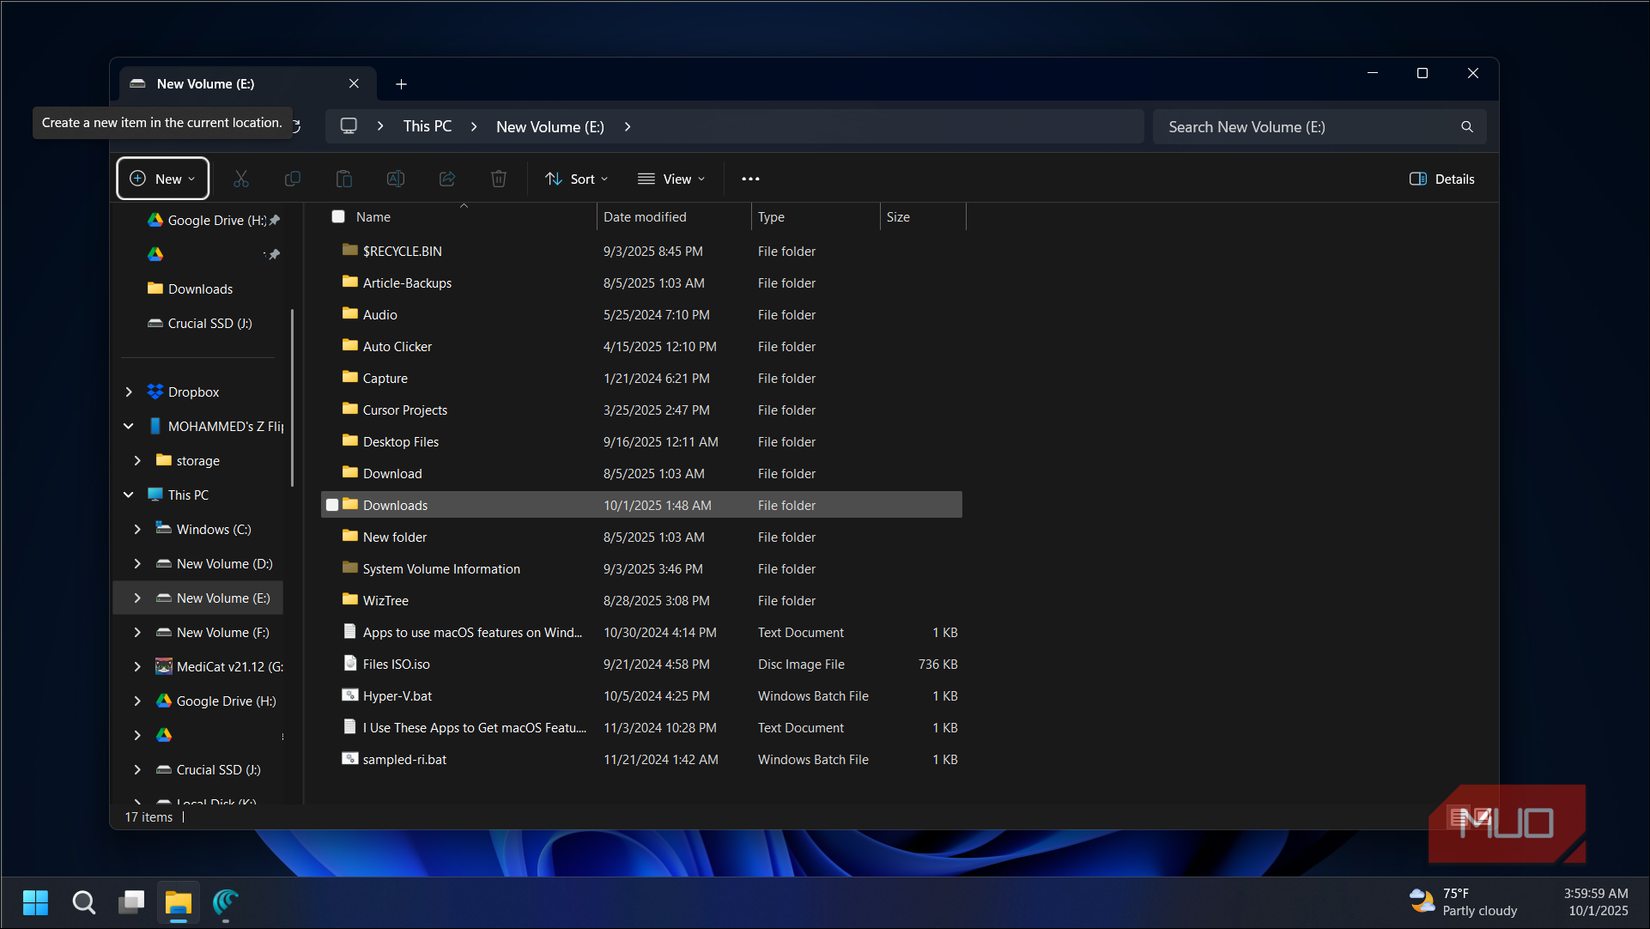Navigate to This PC in the breadcrumb
Image resolution: width=1650 pixels, height=929 pixels.
[x=427, y=126]
